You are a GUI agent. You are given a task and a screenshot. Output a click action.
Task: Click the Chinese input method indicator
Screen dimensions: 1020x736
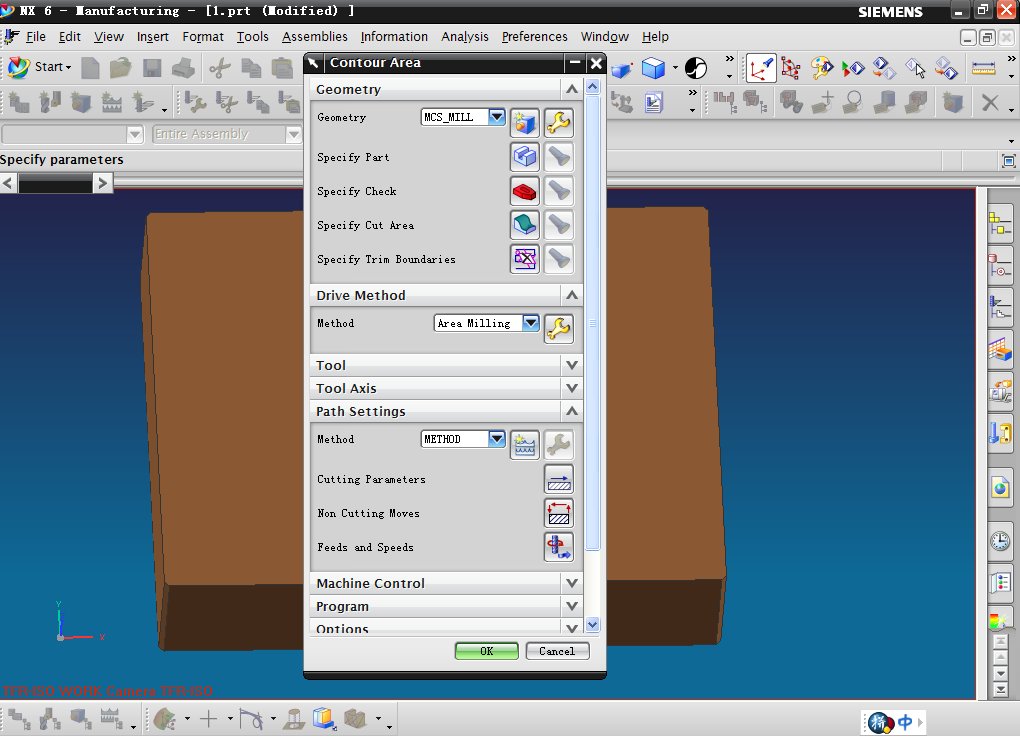point(905,722)
